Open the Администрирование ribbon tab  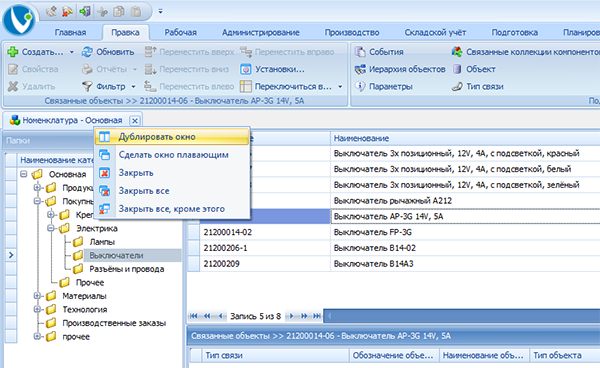(x=261, y=33)
